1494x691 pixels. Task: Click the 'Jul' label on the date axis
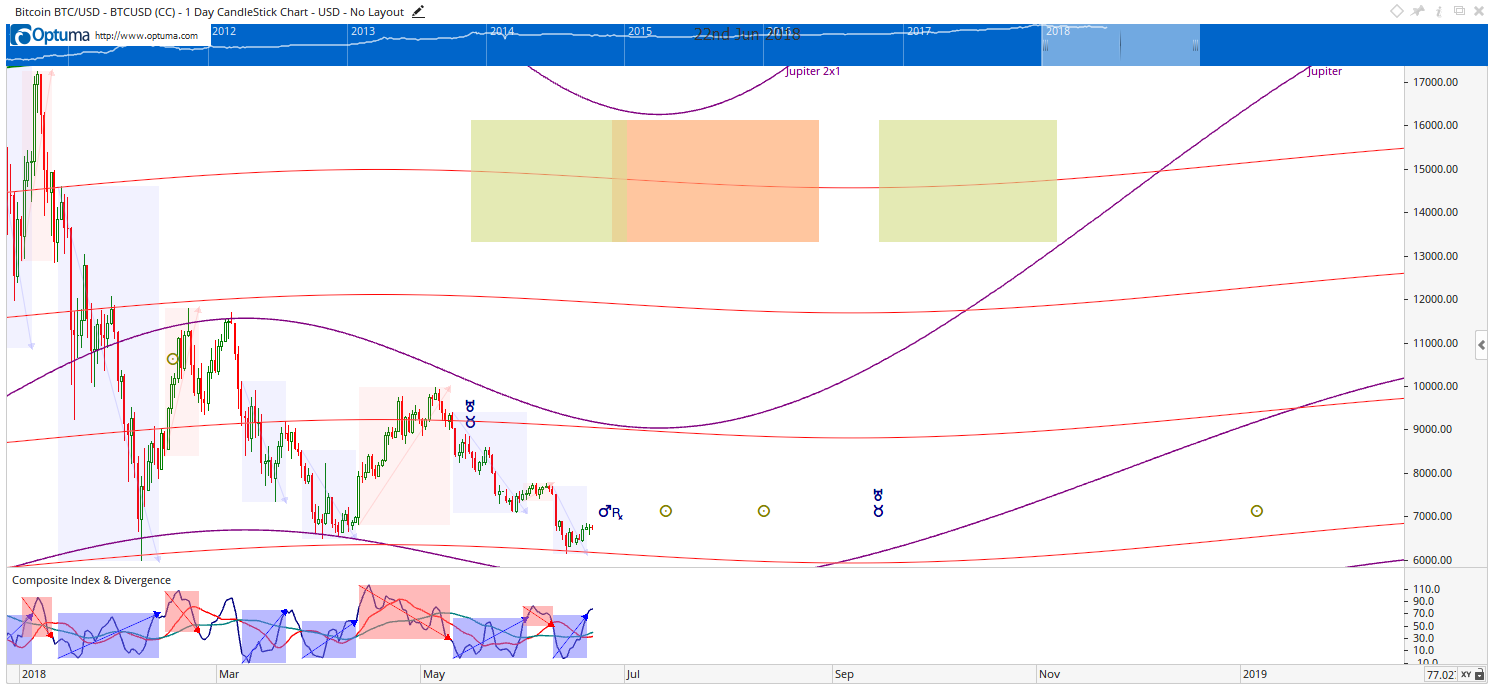point(633,674)
